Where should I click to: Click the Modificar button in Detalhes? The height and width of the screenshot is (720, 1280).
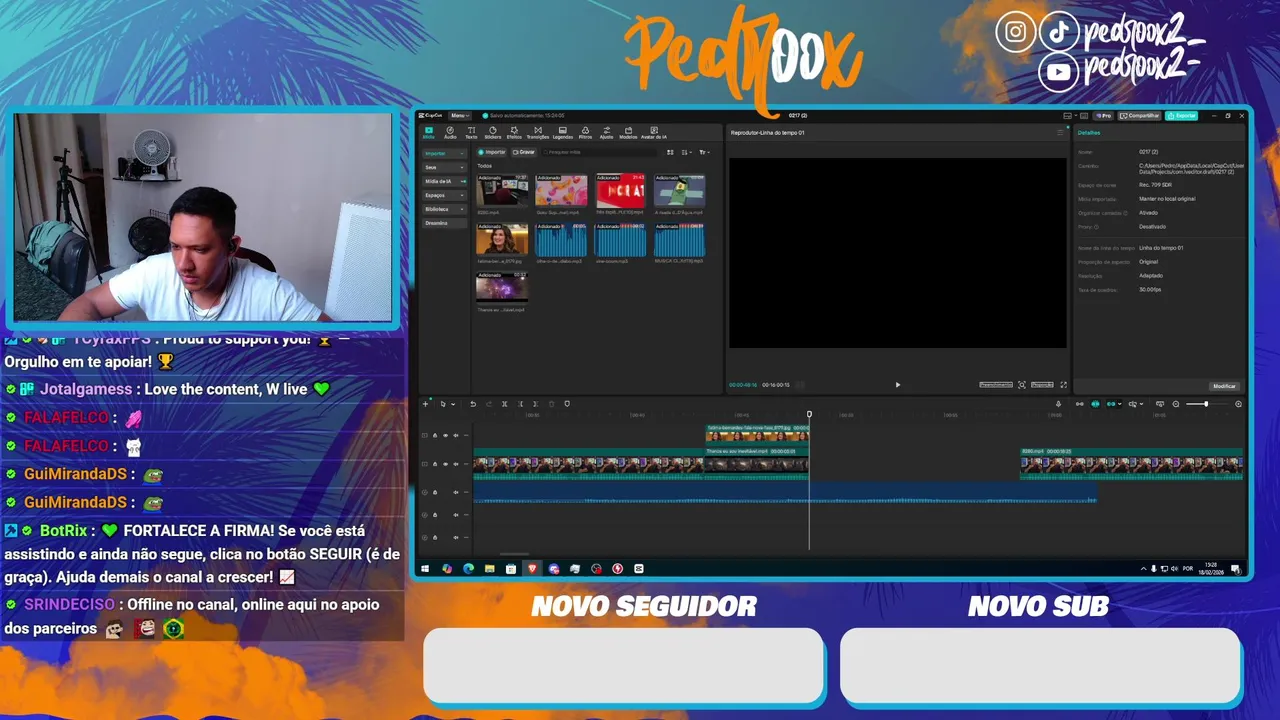pos(1224,386)
